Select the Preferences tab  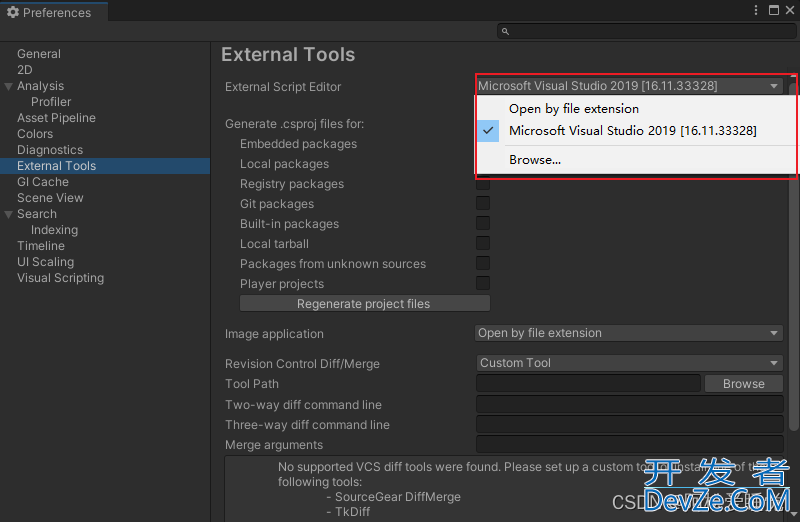click(54, 12)
